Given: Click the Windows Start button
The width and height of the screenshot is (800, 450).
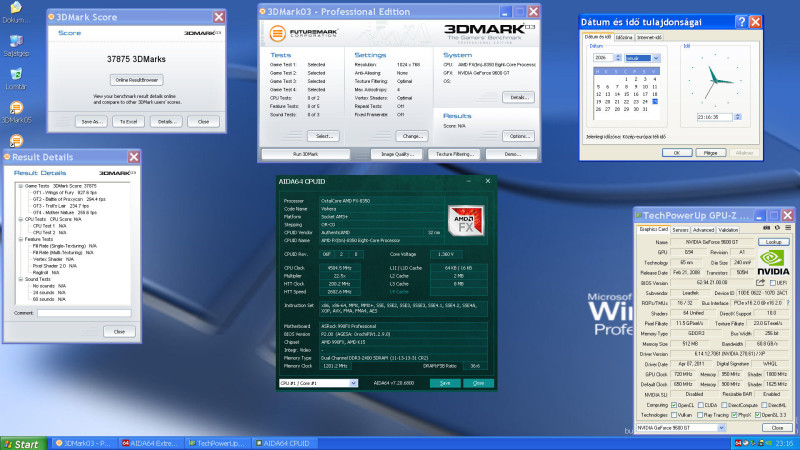Looking at the screenshot, I should click(x=24, y=444).
